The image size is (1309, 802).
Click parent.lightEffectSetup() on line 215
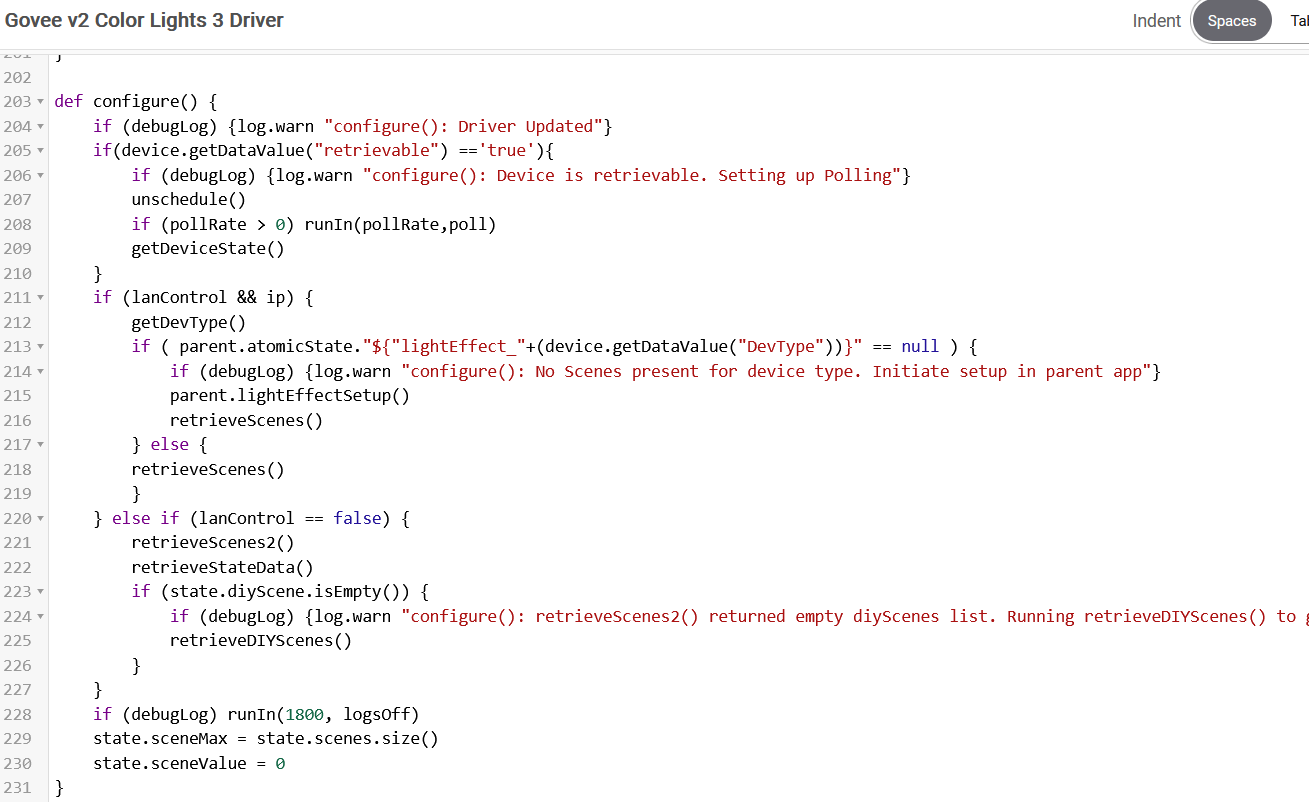(290, 395)
